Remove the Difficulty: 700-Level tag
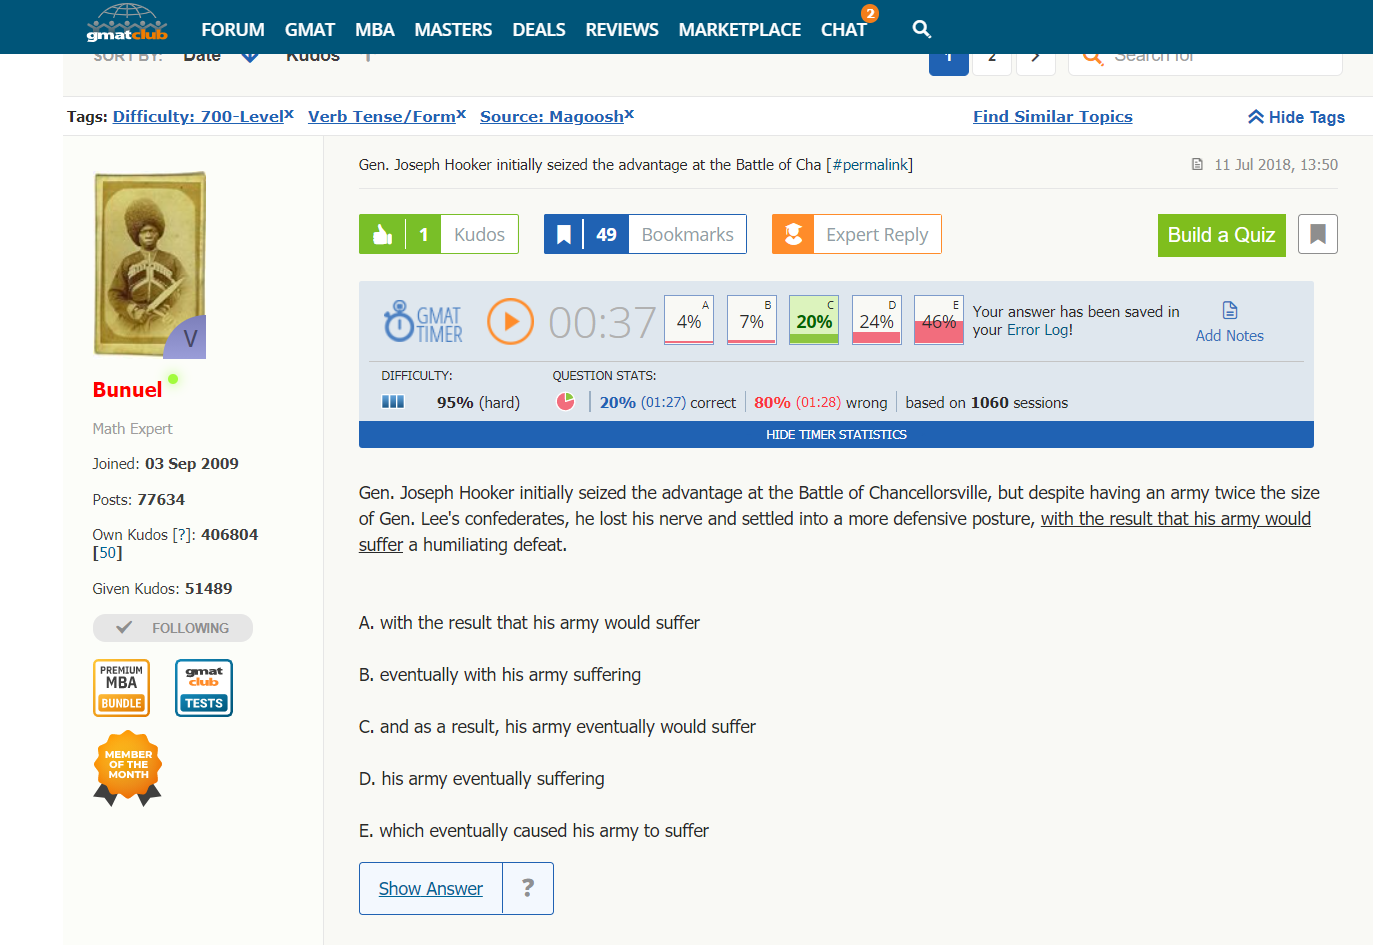Screen dimensions: 1373x945 click(x=289, y=114)
